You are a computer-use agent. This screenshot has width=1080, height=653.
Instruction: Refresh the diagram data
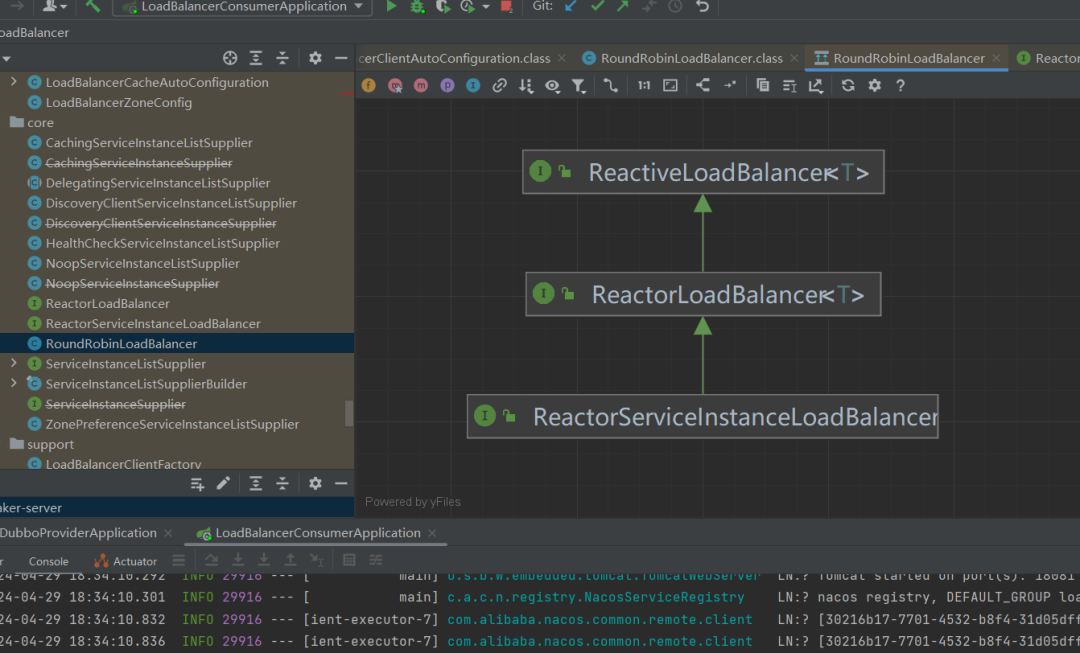tap(848, 86)
